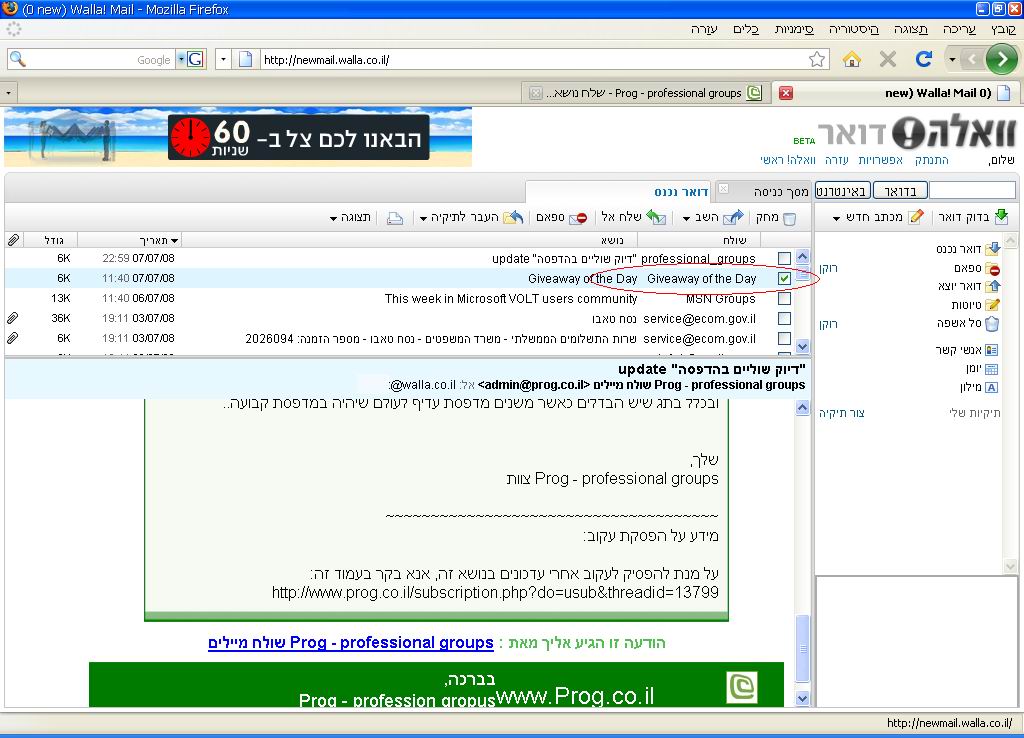Image resolution: width=1024 pixels, height=738 pixels.
Task: Open the inbox folder icon in sidebar
Action: (x=993, y=248)
